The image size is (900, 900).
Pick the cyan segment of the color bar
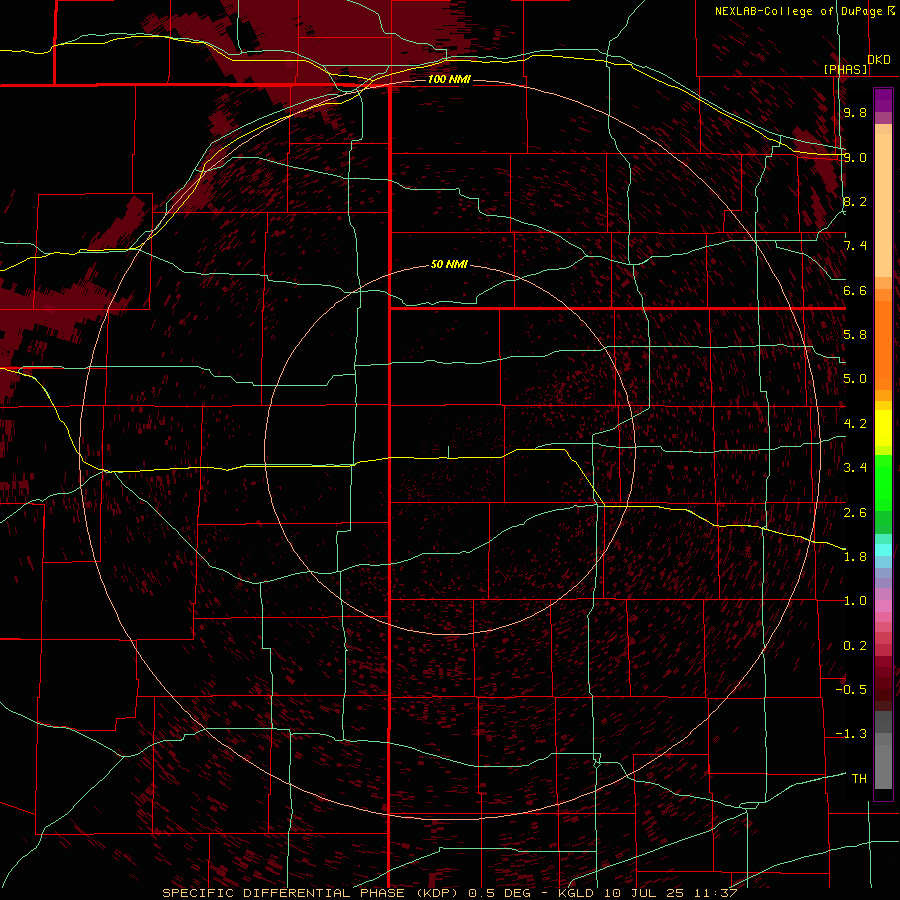[x=883, y=550]
